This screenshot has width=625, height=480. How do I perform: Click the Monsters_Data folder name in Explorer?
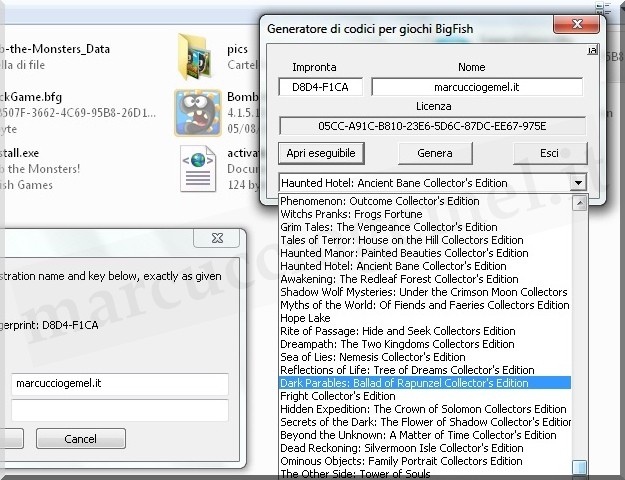[x=55, y=49]
